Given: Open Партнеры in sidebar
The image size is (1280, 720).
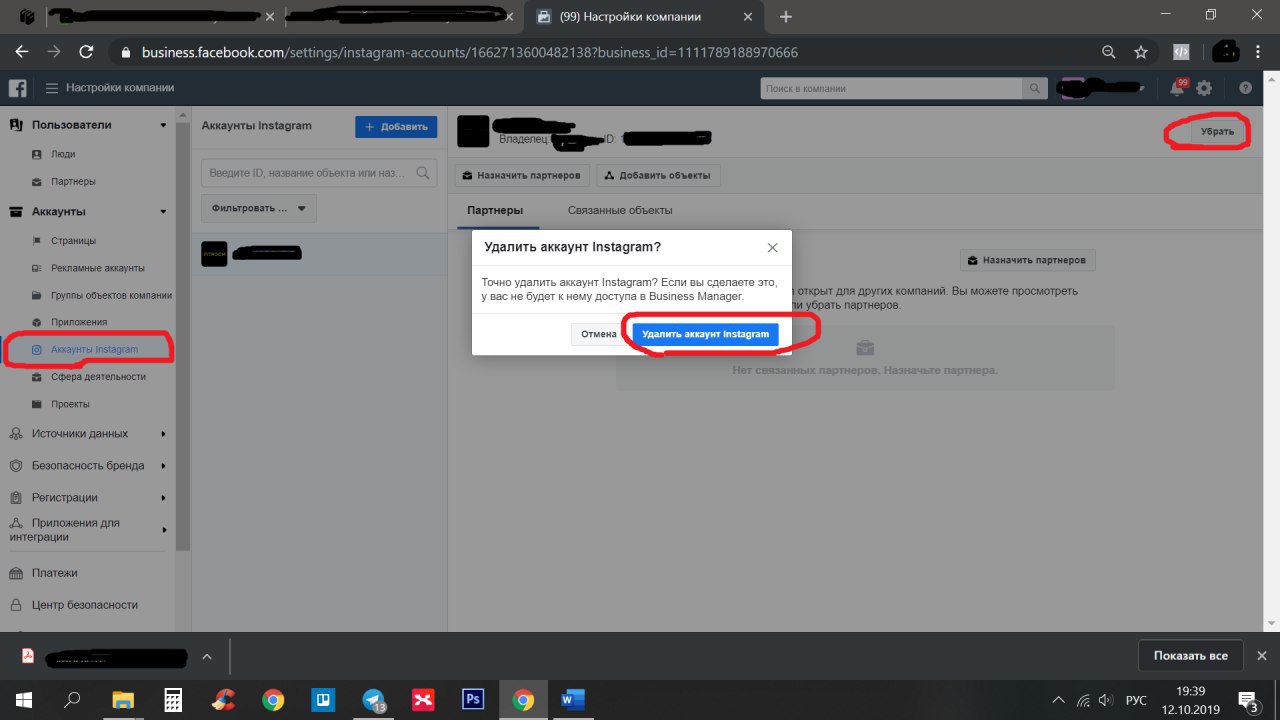Looking at the screenshot, I should 73,182.
